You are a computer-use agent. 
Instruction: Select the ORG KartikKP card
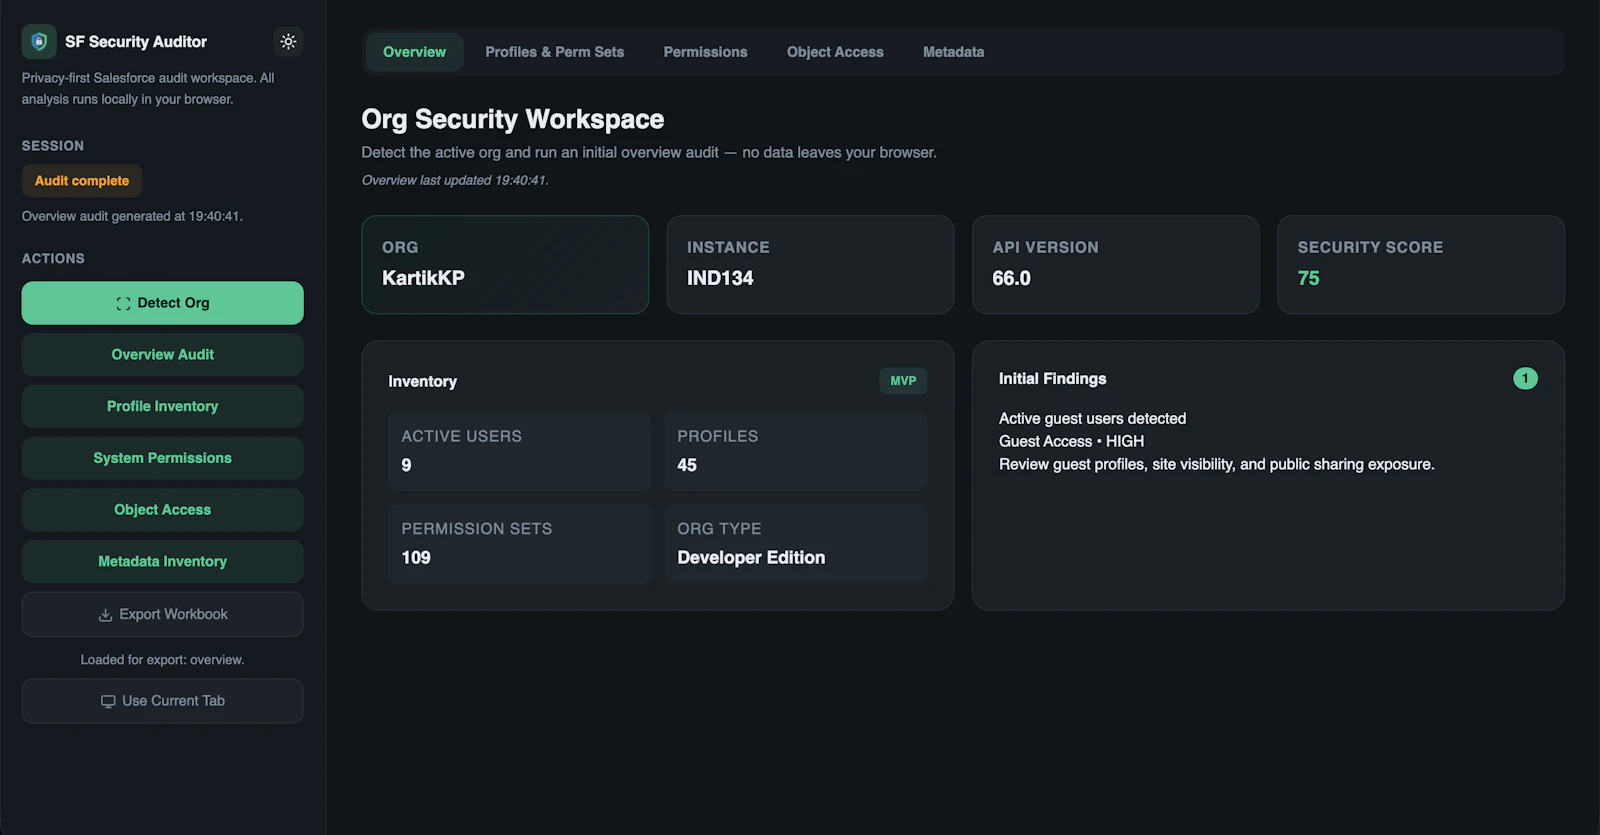pyautogui.click(x=505, y=265)
